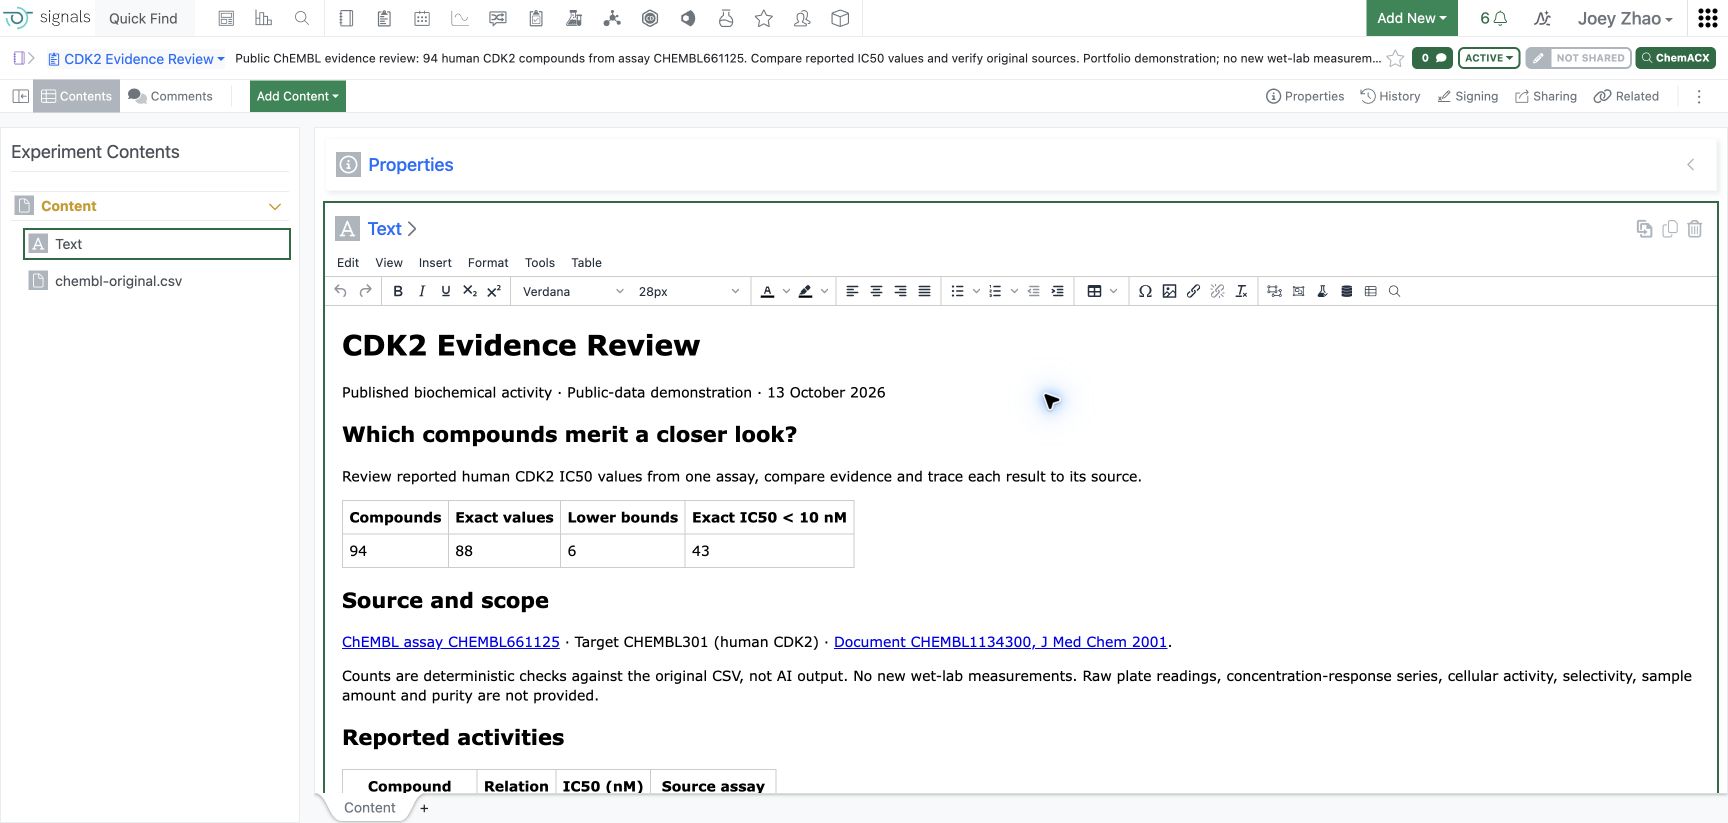1728x823 pixels.
Task: Toggle italic formatting
Action: pos(422,291)
